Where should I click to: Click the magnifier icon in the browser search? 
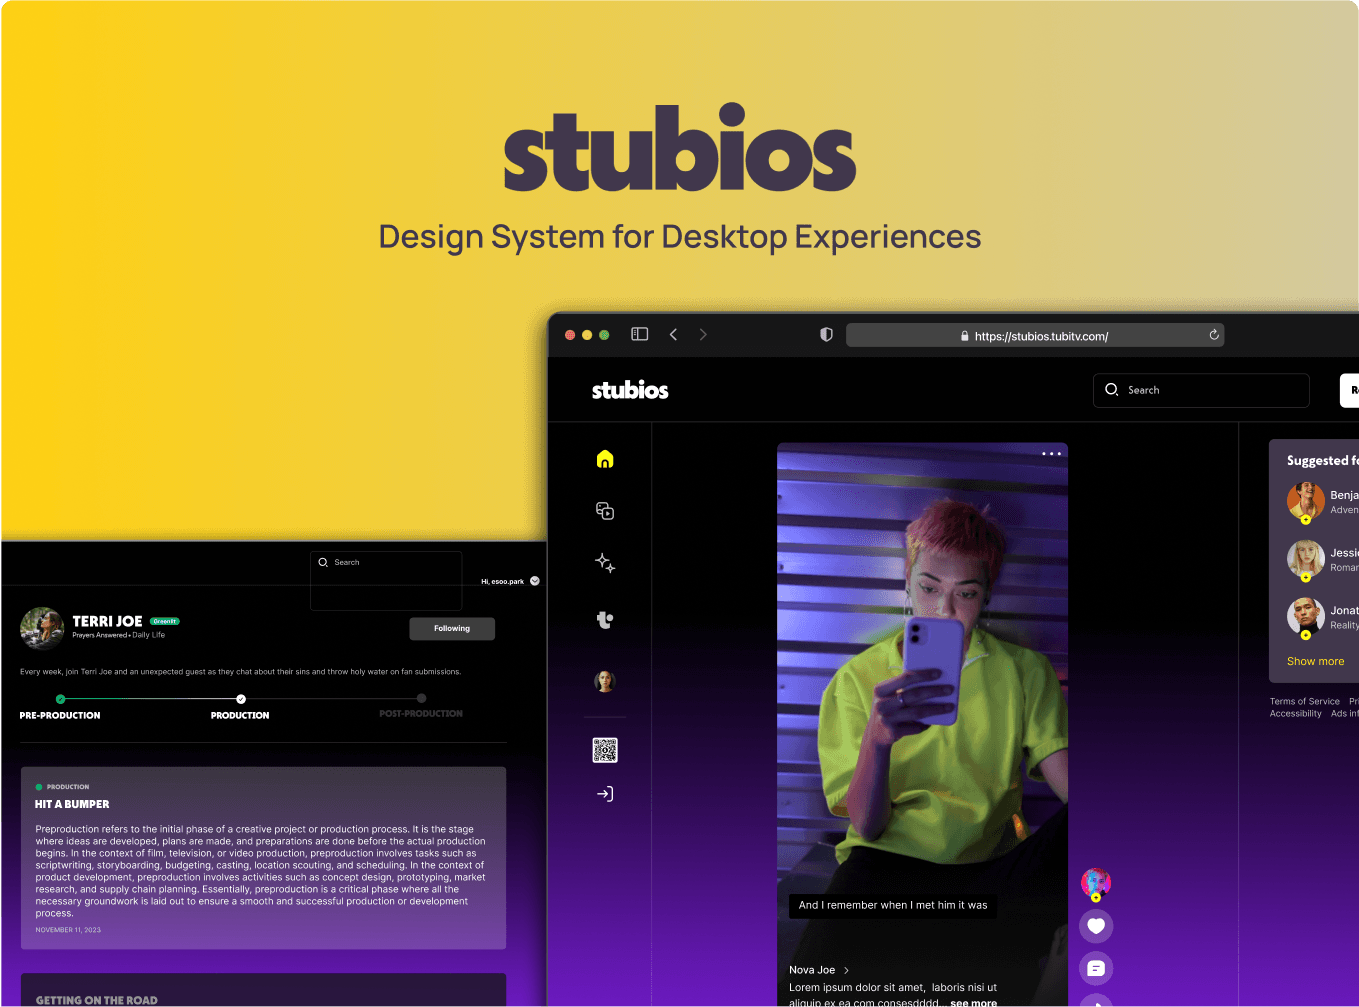(x=1111, y=390)
